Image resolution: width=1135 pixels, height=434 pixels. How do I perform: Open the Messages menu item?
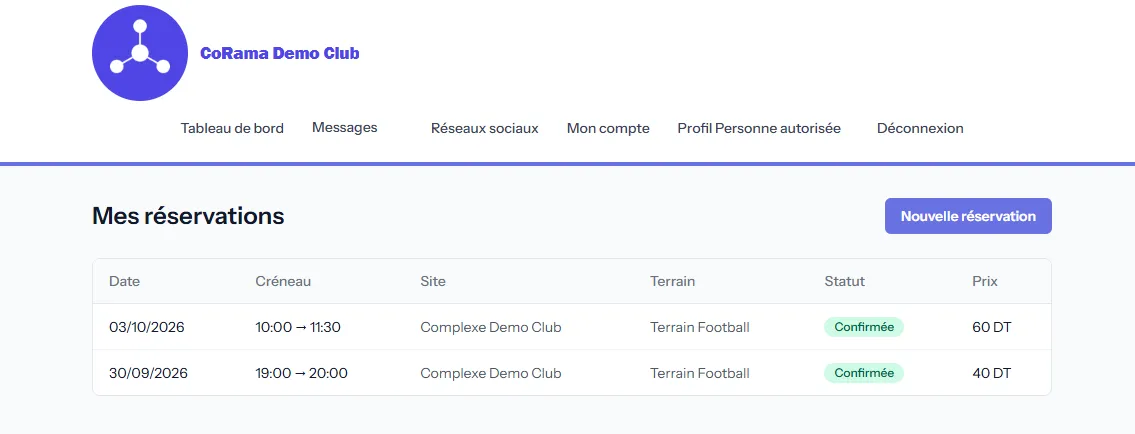point(345,127)
